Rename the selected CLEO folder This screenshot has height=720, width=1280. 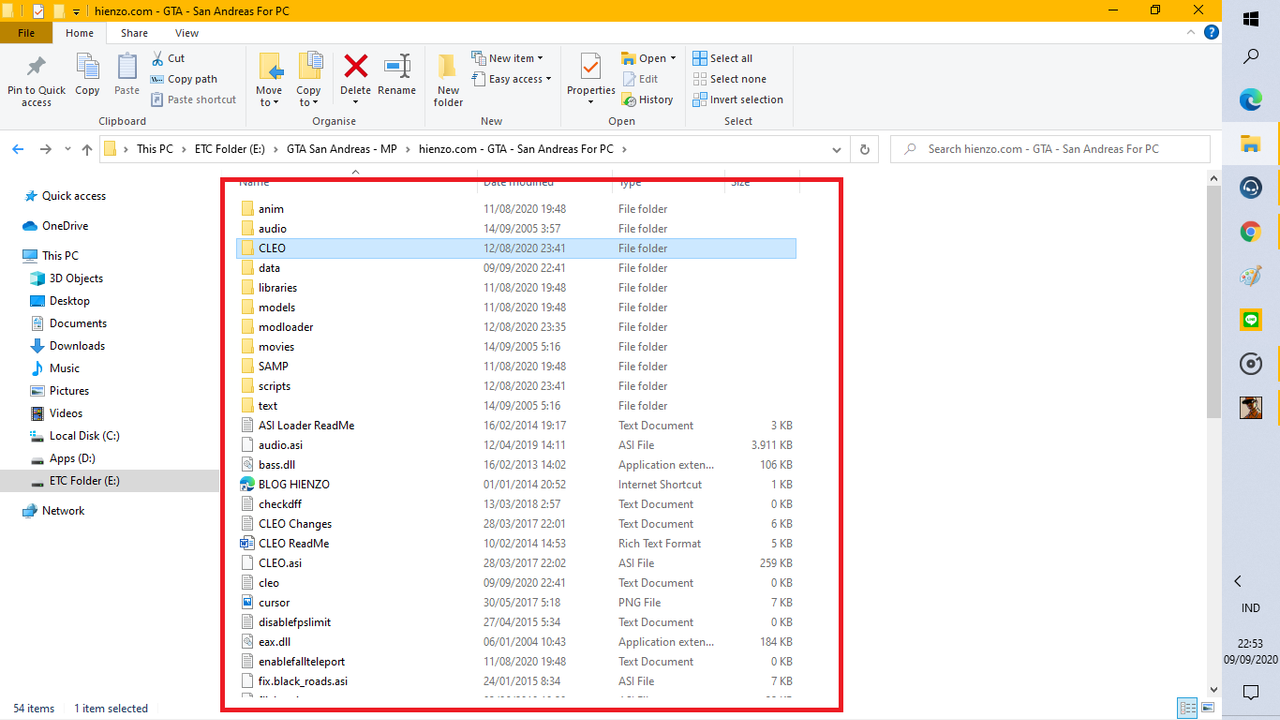coord(397,76)
